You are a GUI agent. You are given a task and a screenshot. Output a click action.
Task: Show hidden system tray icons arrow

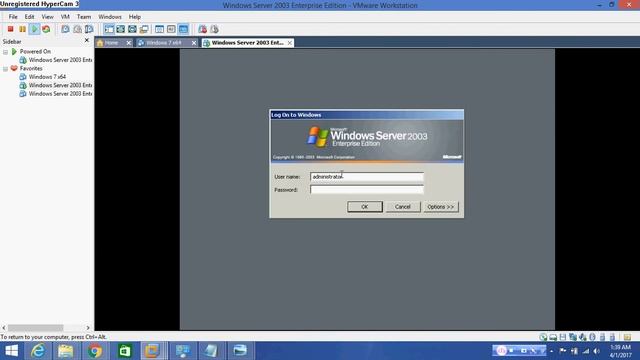(551, 351)
